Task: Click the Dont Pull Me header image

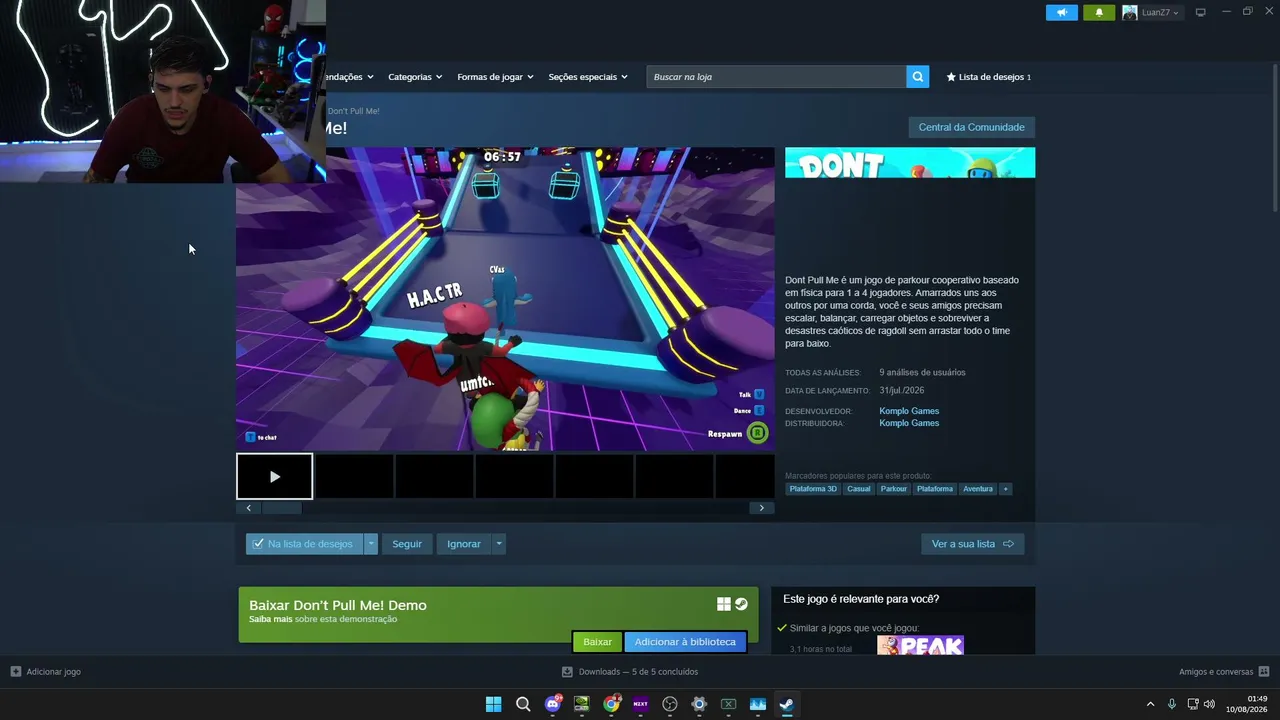Action: (910, 163)
